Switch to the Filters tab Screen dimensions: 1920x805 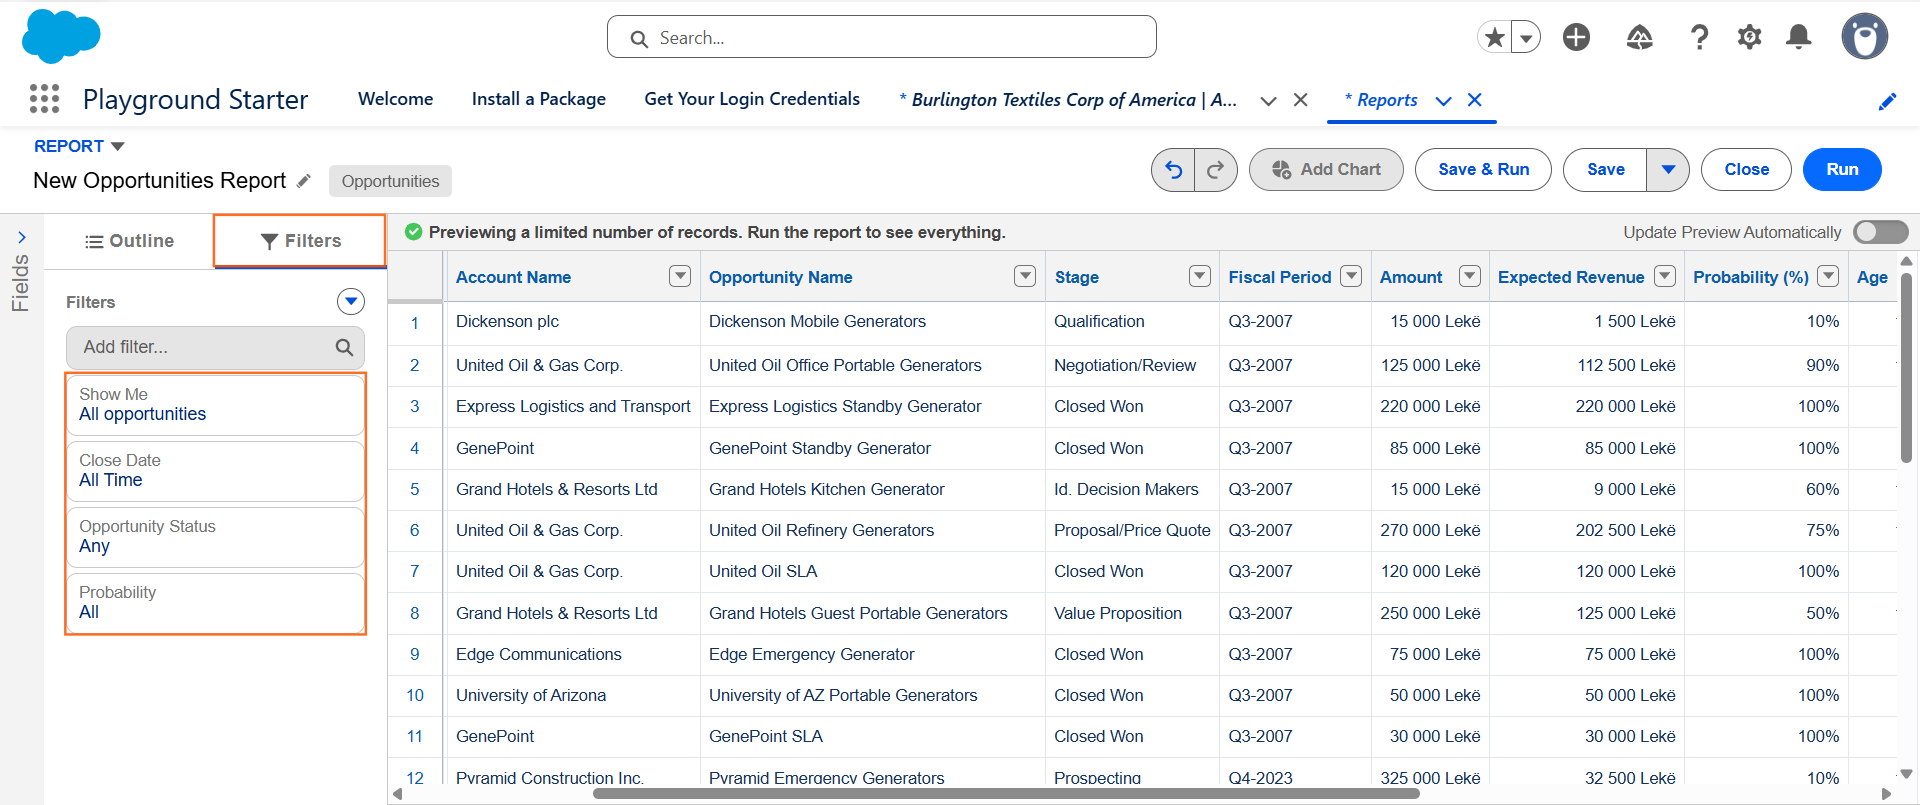(300, 241)
